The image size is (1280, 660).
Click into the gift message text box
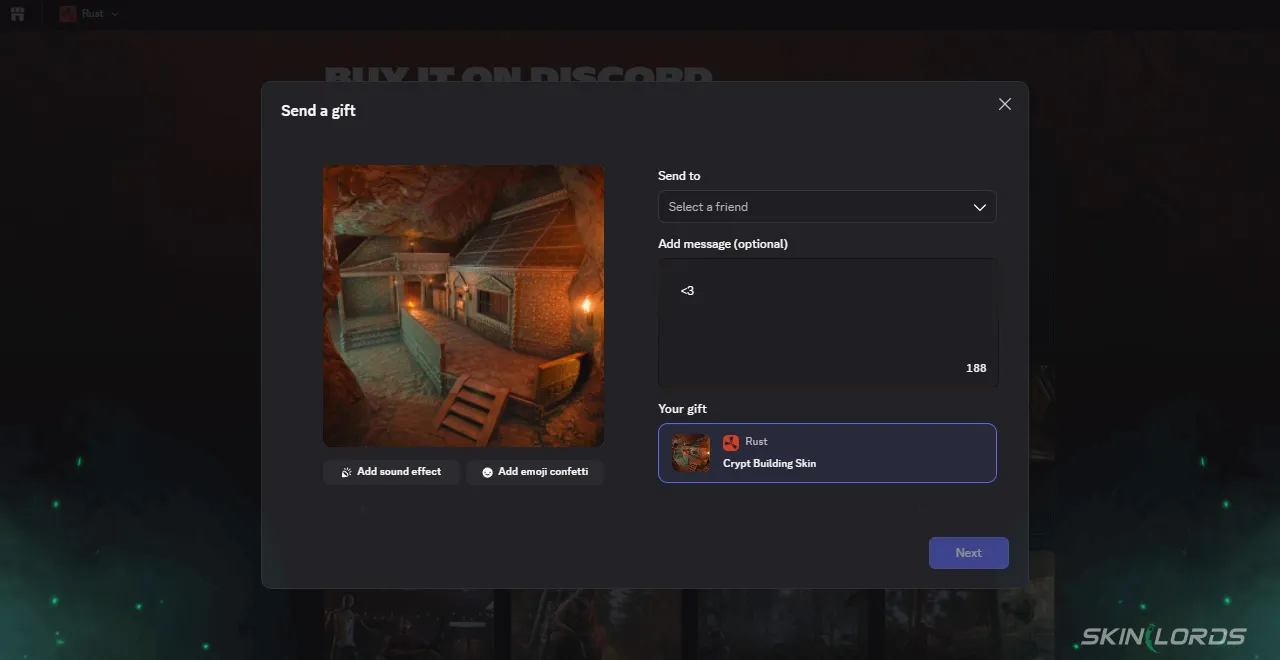click(x=828, y=323)
